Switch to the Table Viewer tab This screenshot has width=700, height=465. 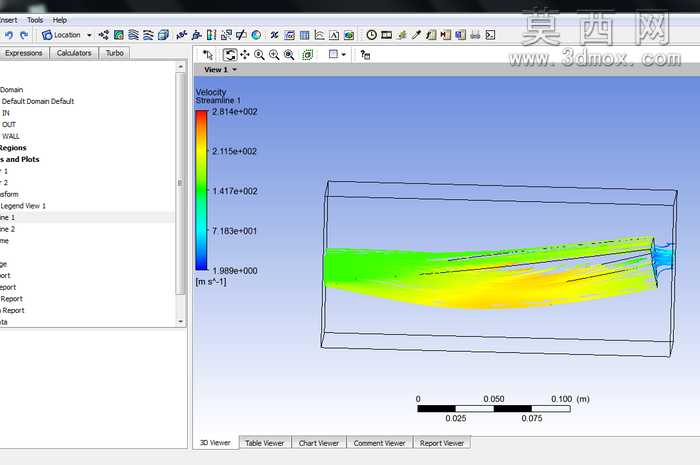[265, 443]
